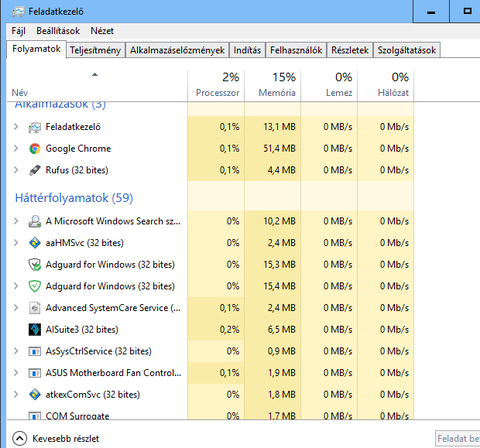Expand Microsoft Windows Search process row

coord(16,221)
